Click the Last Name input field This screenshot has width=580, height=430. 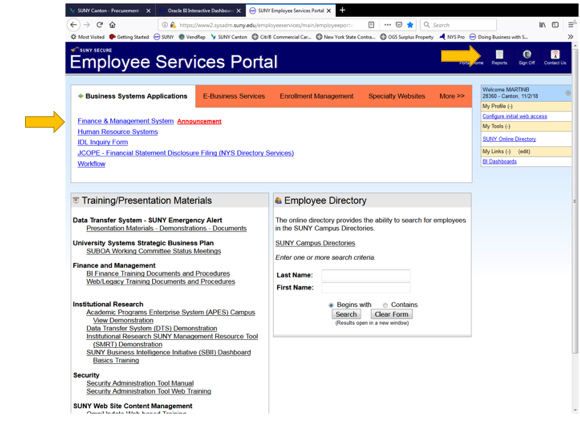366,275
